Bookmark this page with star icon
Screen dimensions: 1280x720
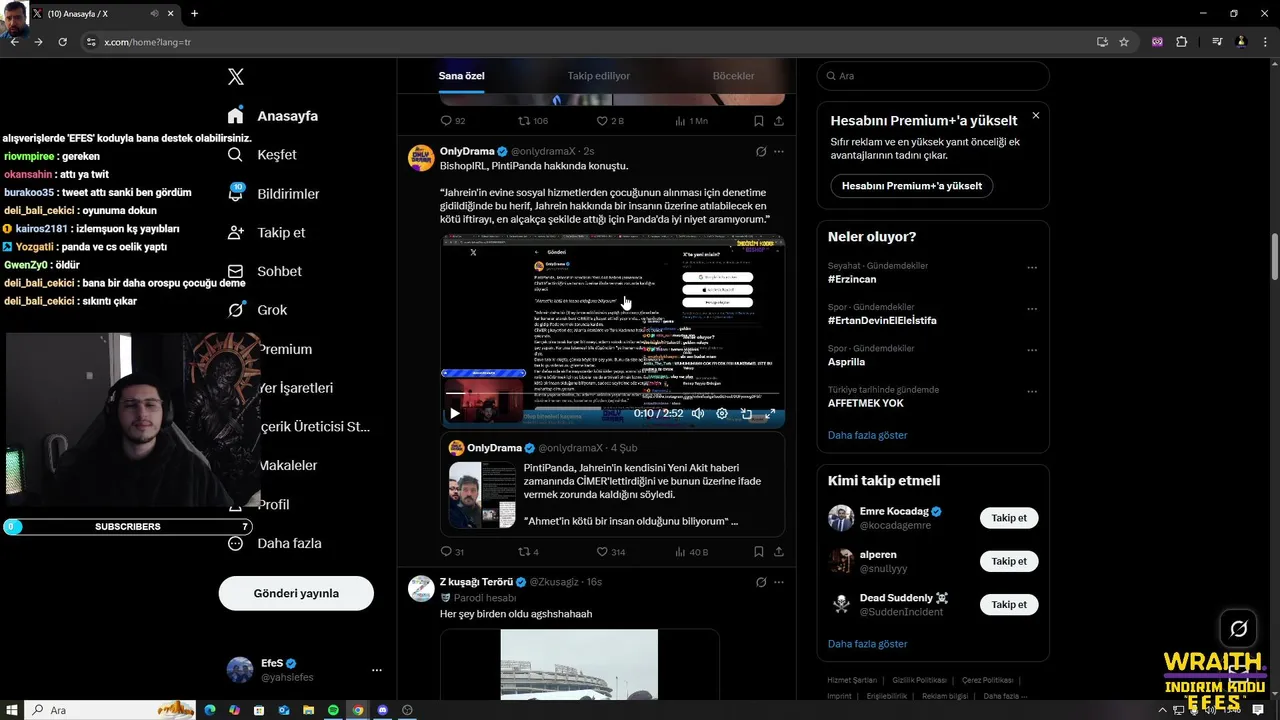[1124, 42]
